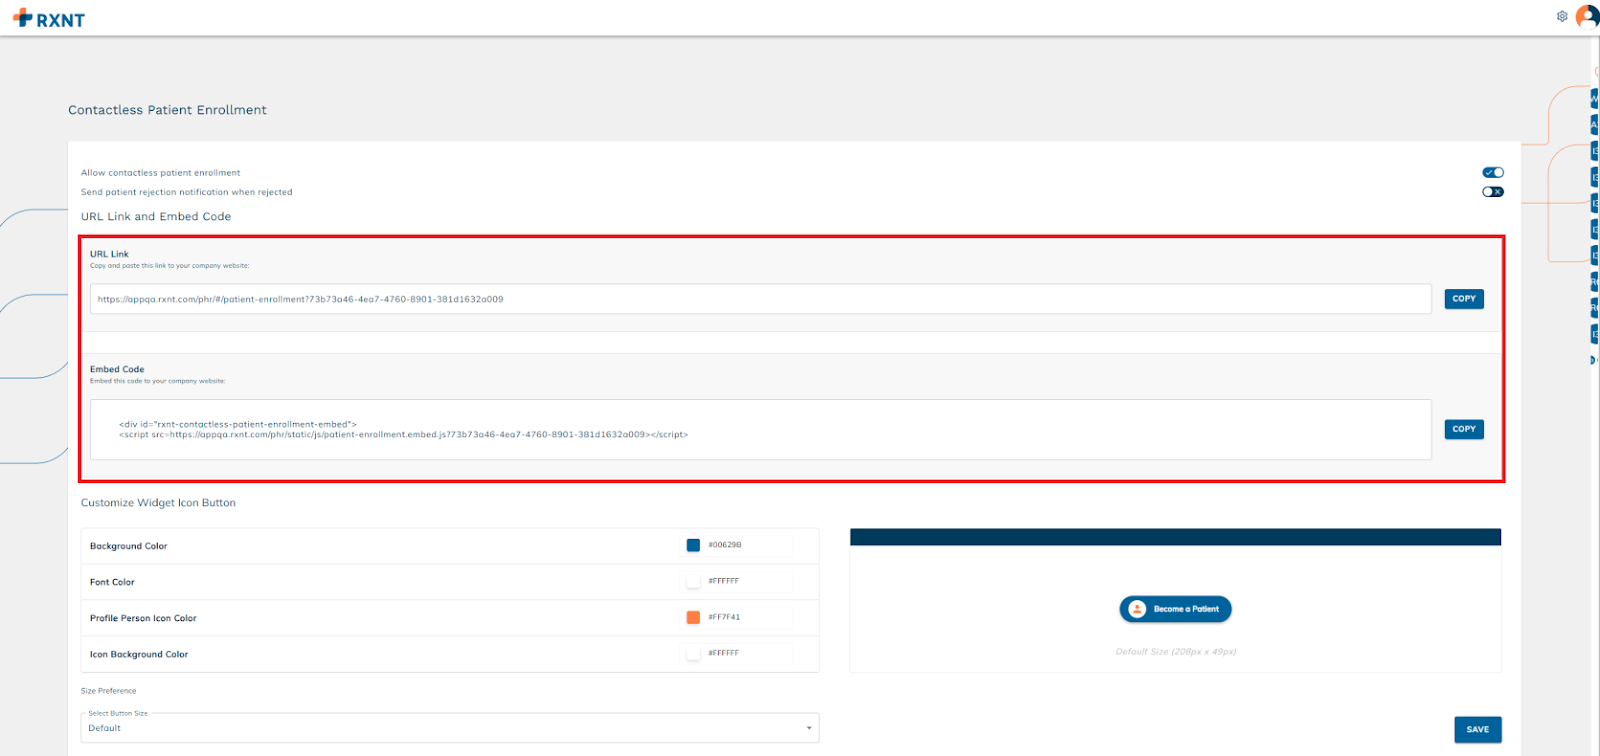Edit the Font Color hex value field
The width and height of the screenshot is (1600, 756).
tap(749, 581)
